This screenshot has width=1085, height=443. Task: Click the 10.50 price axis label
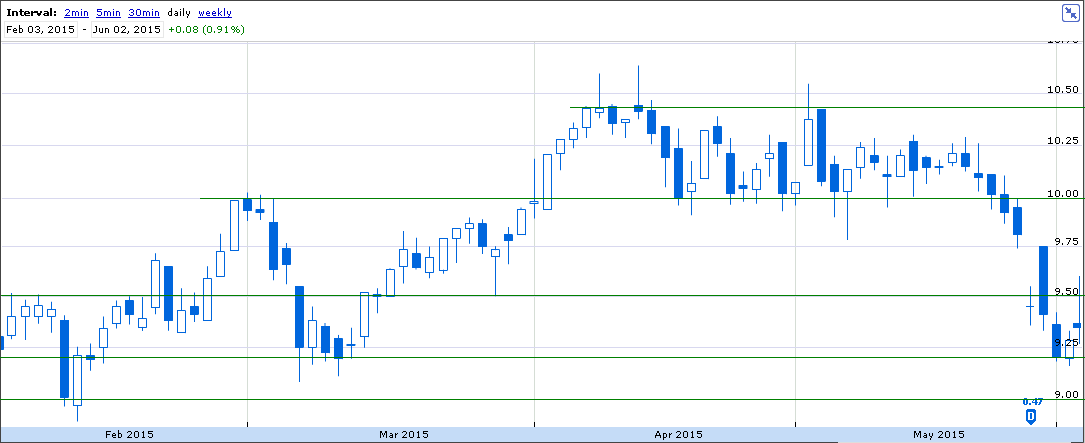(1061, 90)
